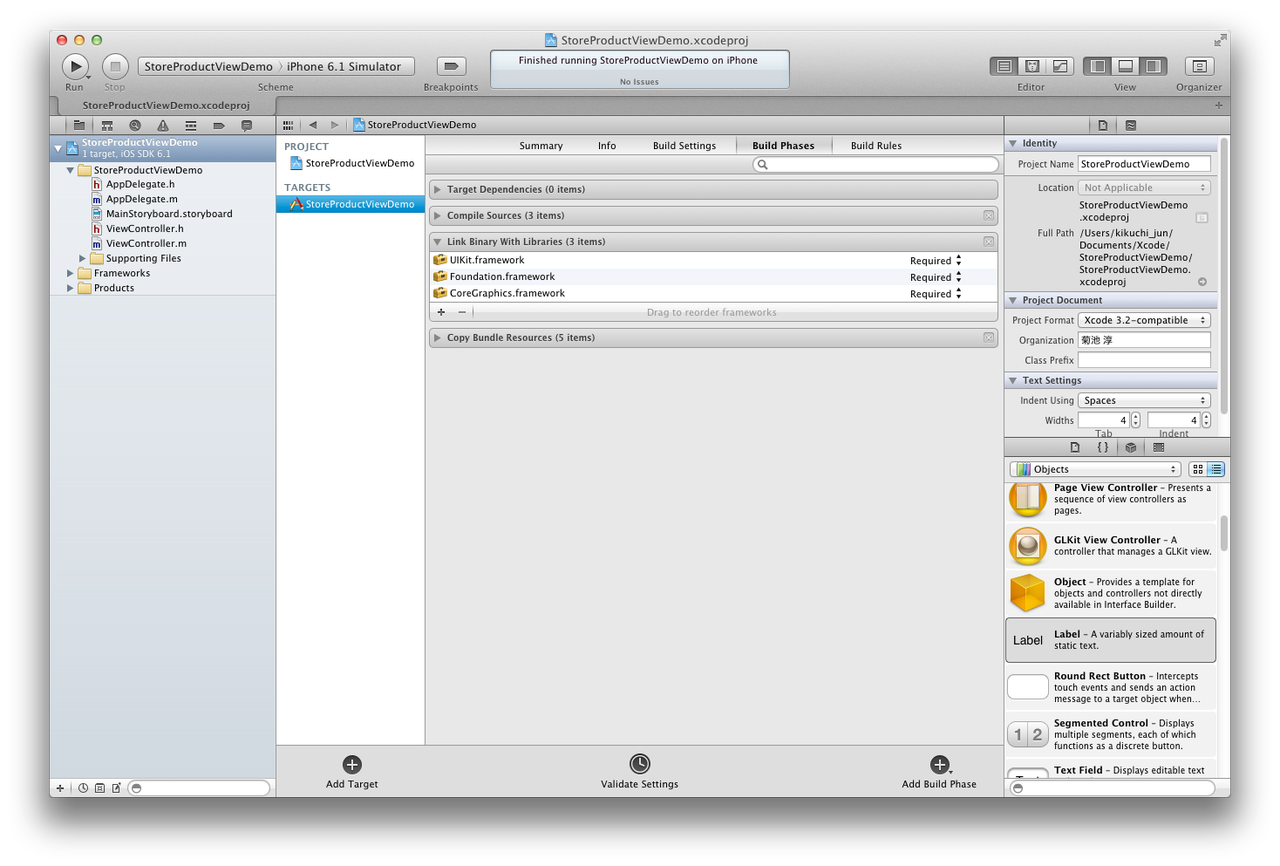Expand Copy Bundle Resources section

(437, 337)
